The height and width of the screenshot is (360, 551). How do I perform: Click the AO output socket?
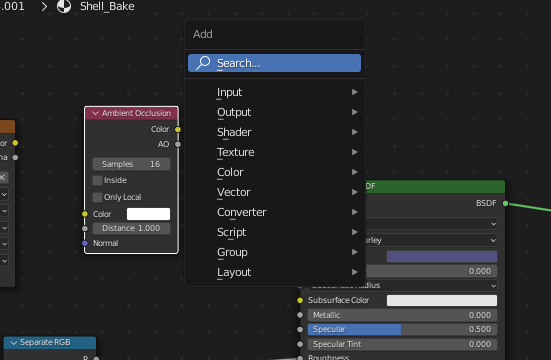(x=178, y=144)
